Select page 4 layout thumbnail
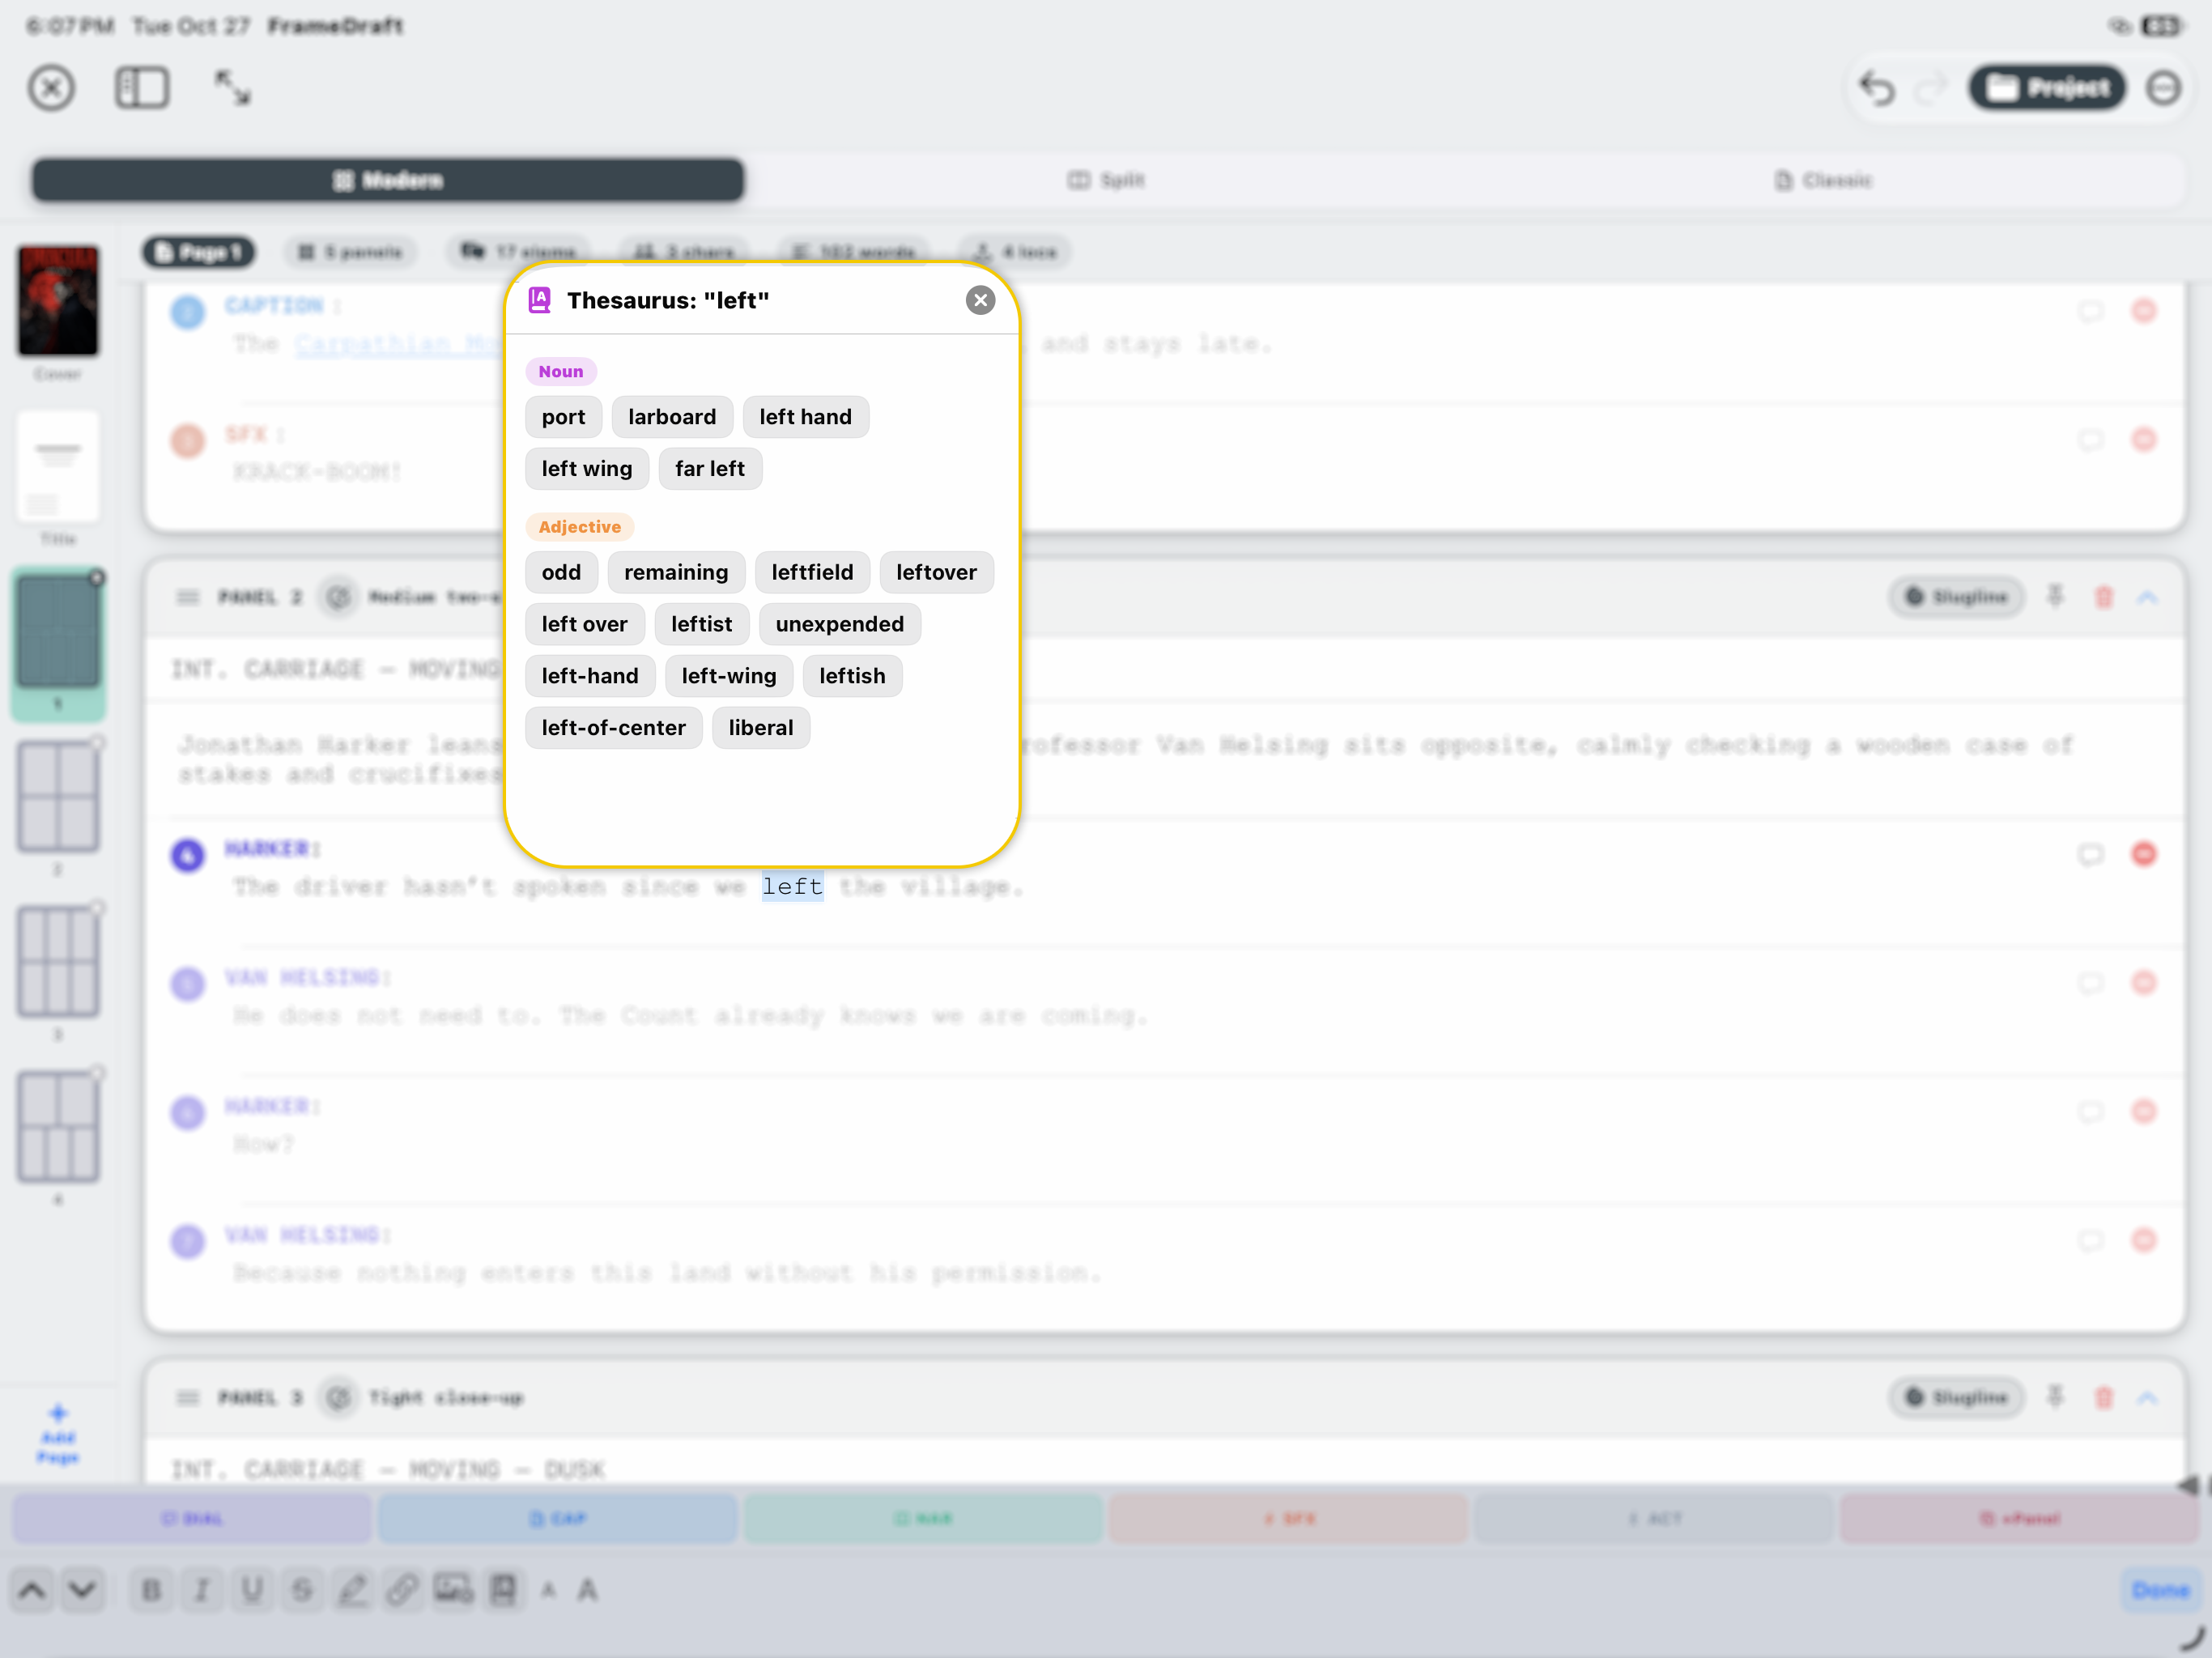 pos(58,1127)
